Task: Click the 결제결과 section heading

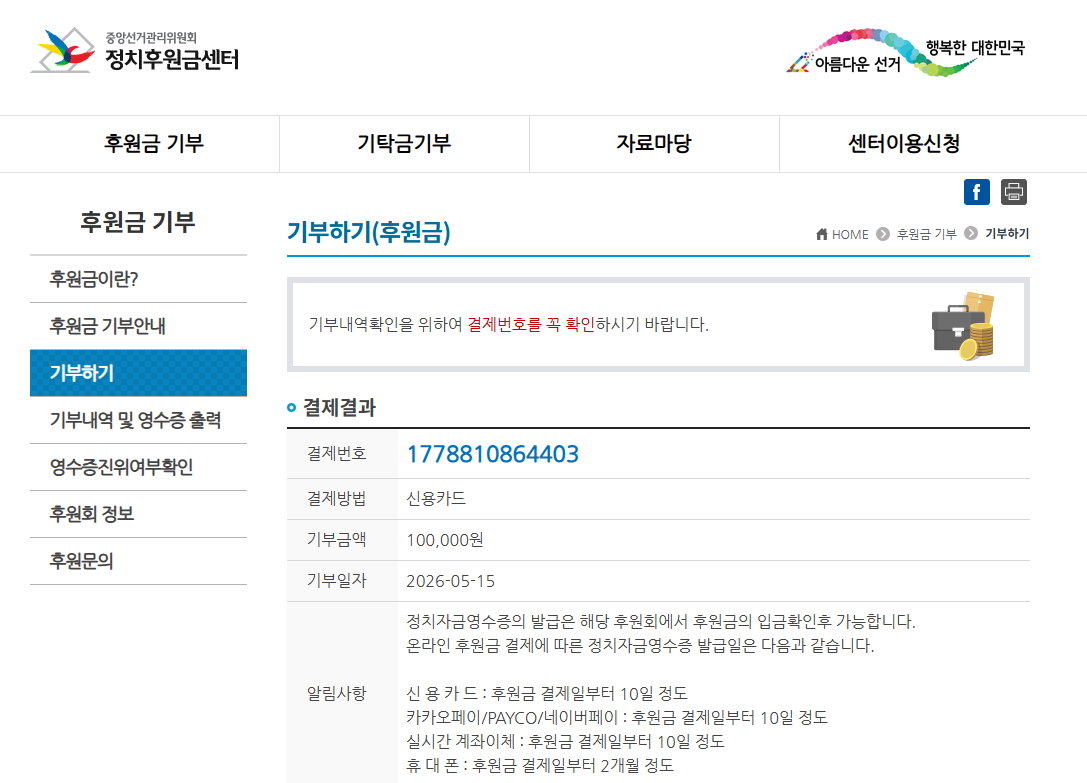Action: [340, 408]
